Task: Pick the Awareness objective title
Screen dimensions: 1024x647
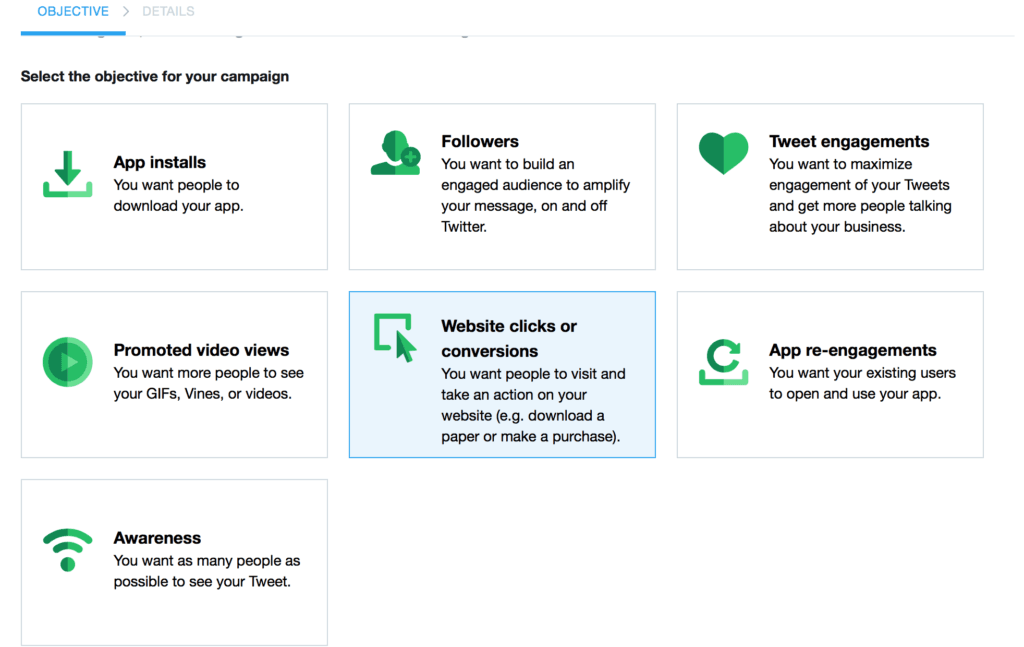Action: point(157,538)
